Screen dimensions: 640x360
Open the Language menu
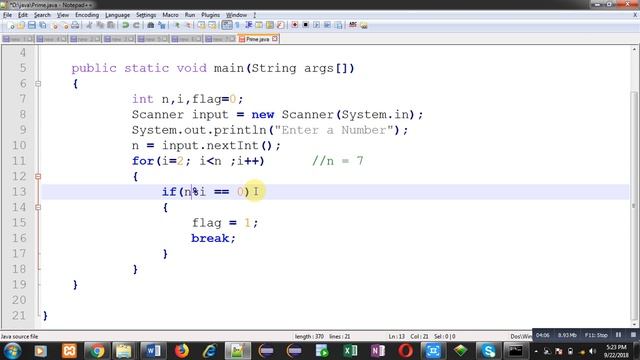[117, 15]
